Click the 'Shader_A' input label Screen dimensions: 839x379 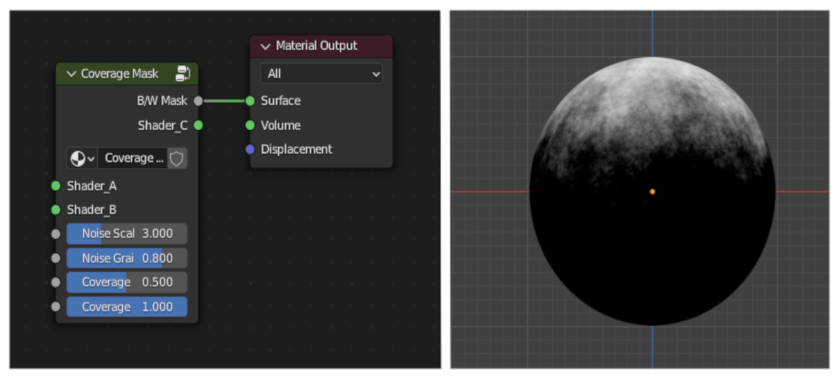click(91, 186)
